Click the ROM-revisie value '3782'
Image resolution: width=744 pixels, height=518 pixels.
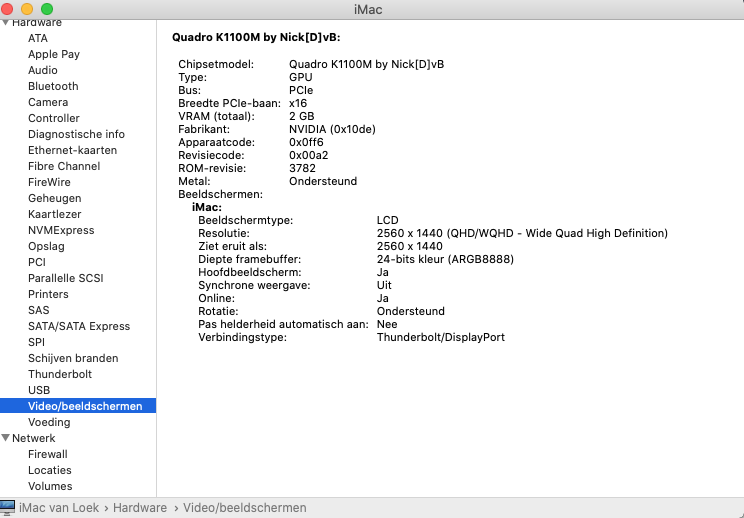[302, 168]
